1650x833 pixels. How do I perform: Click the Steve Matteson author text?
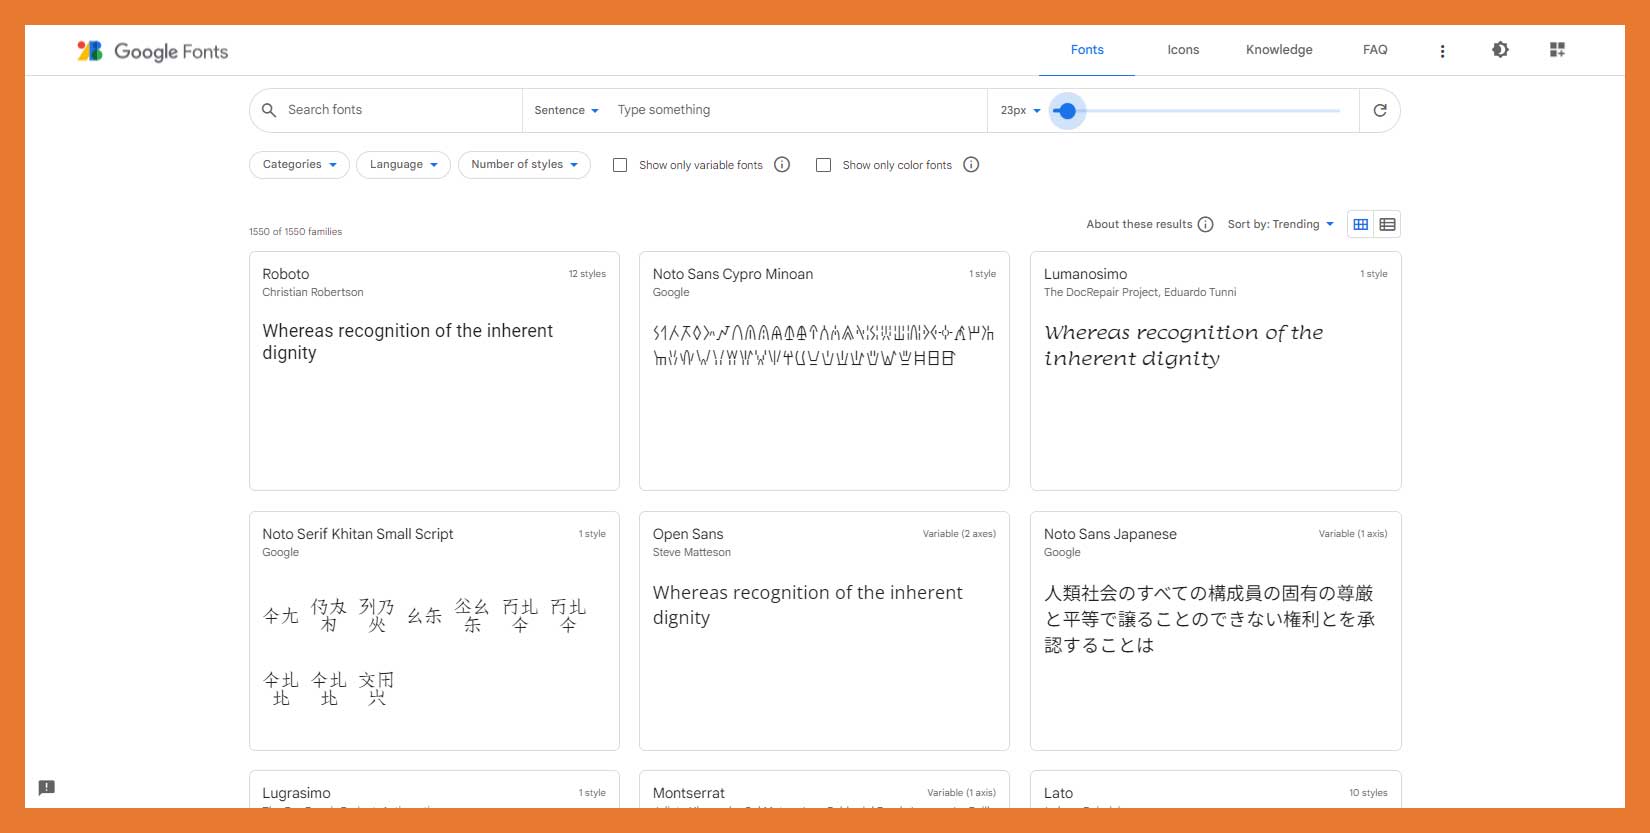(692, 552)
